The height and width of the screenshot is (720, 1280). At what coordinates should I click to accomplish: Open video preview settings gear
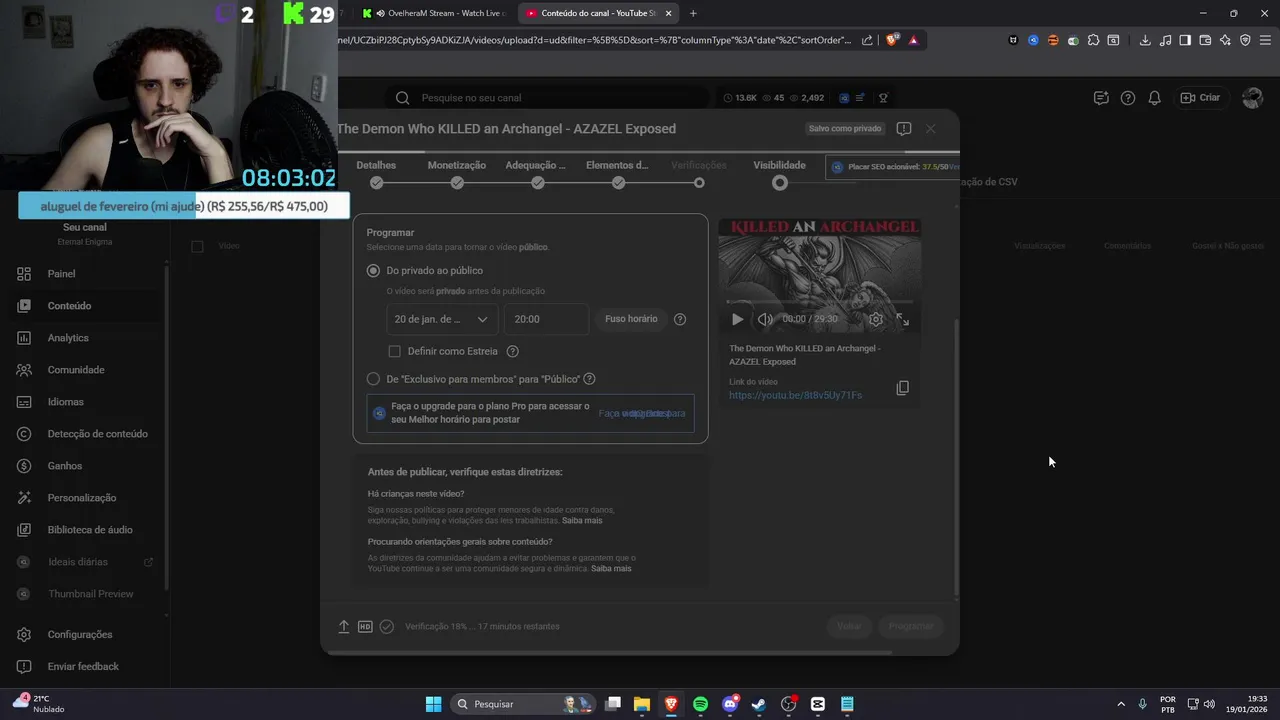point(876,319)
